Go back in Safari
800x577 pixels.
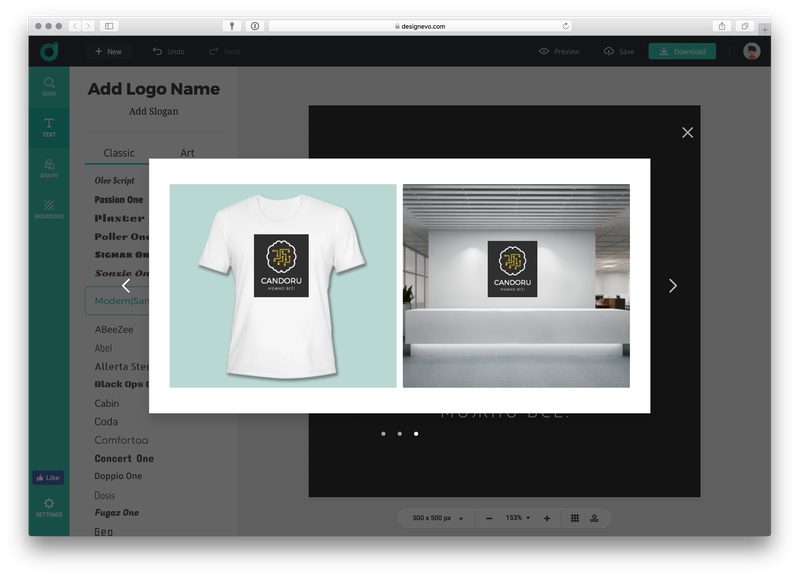(75, 26)
